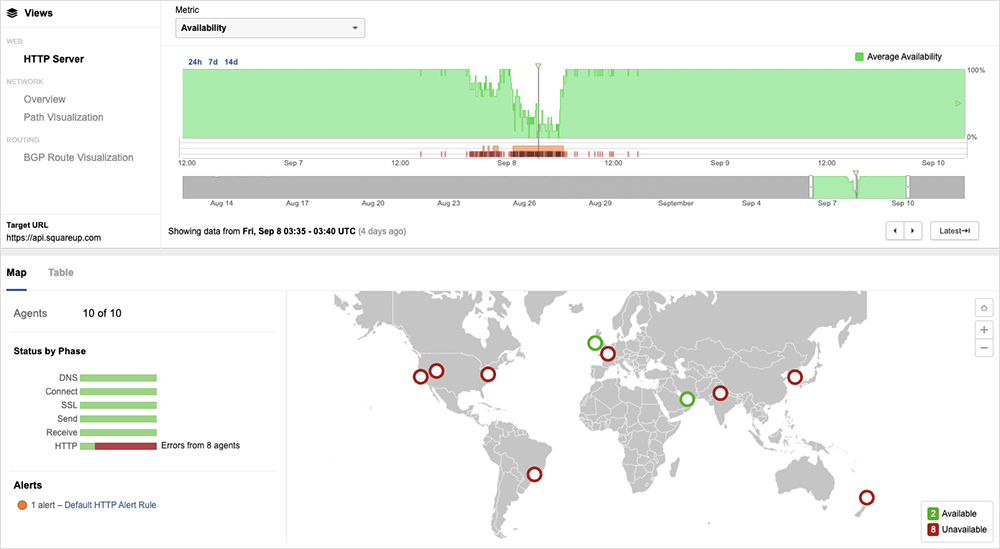This screenshot has height=549, width=1000.
Task: Zoom in on the map
Action: [x=984, y=329]
